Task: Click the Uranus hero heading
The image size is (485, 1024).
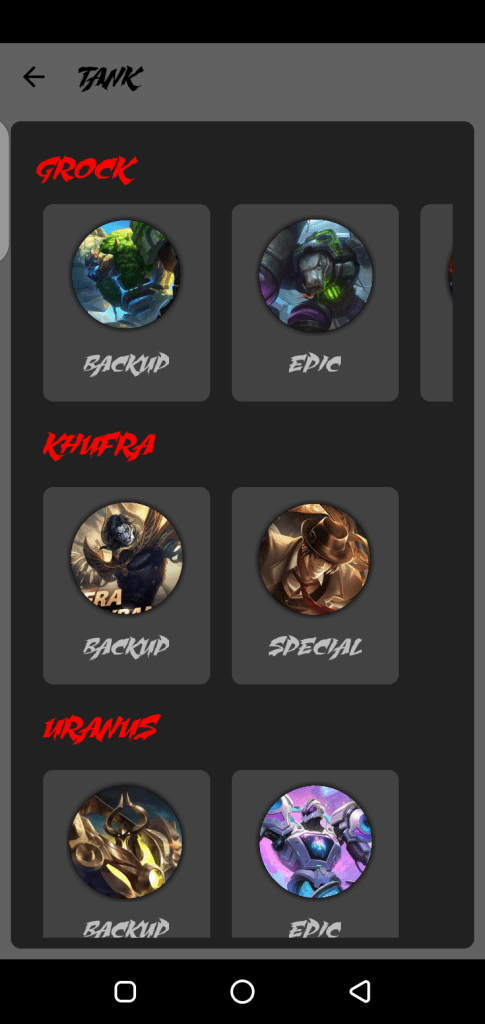Action: (x=101, y=728)
